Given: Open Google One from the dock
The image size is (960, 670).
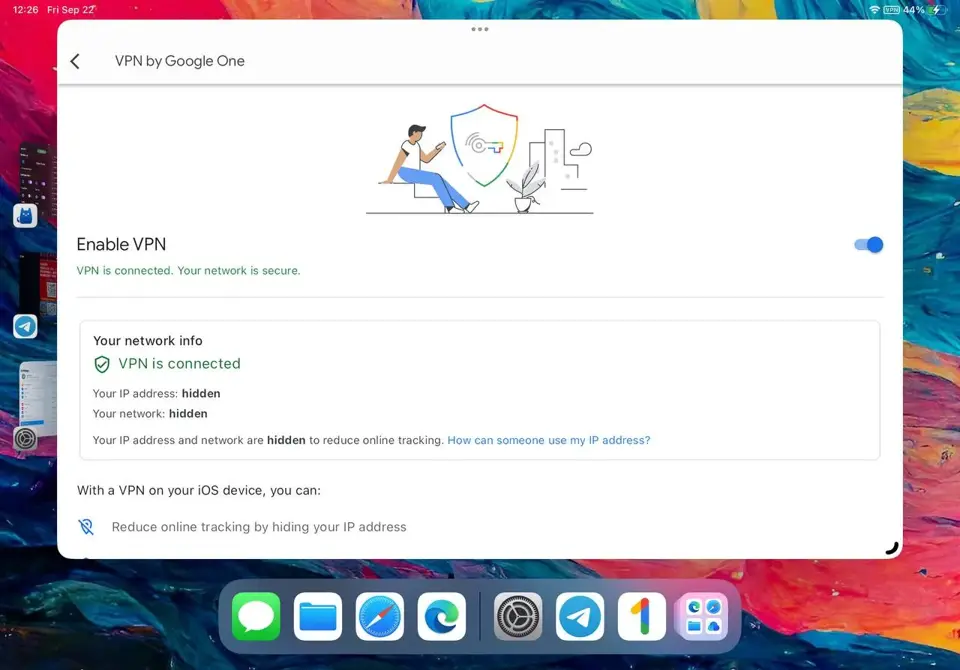Looking at the screenshot, I should tap(642, 616).
